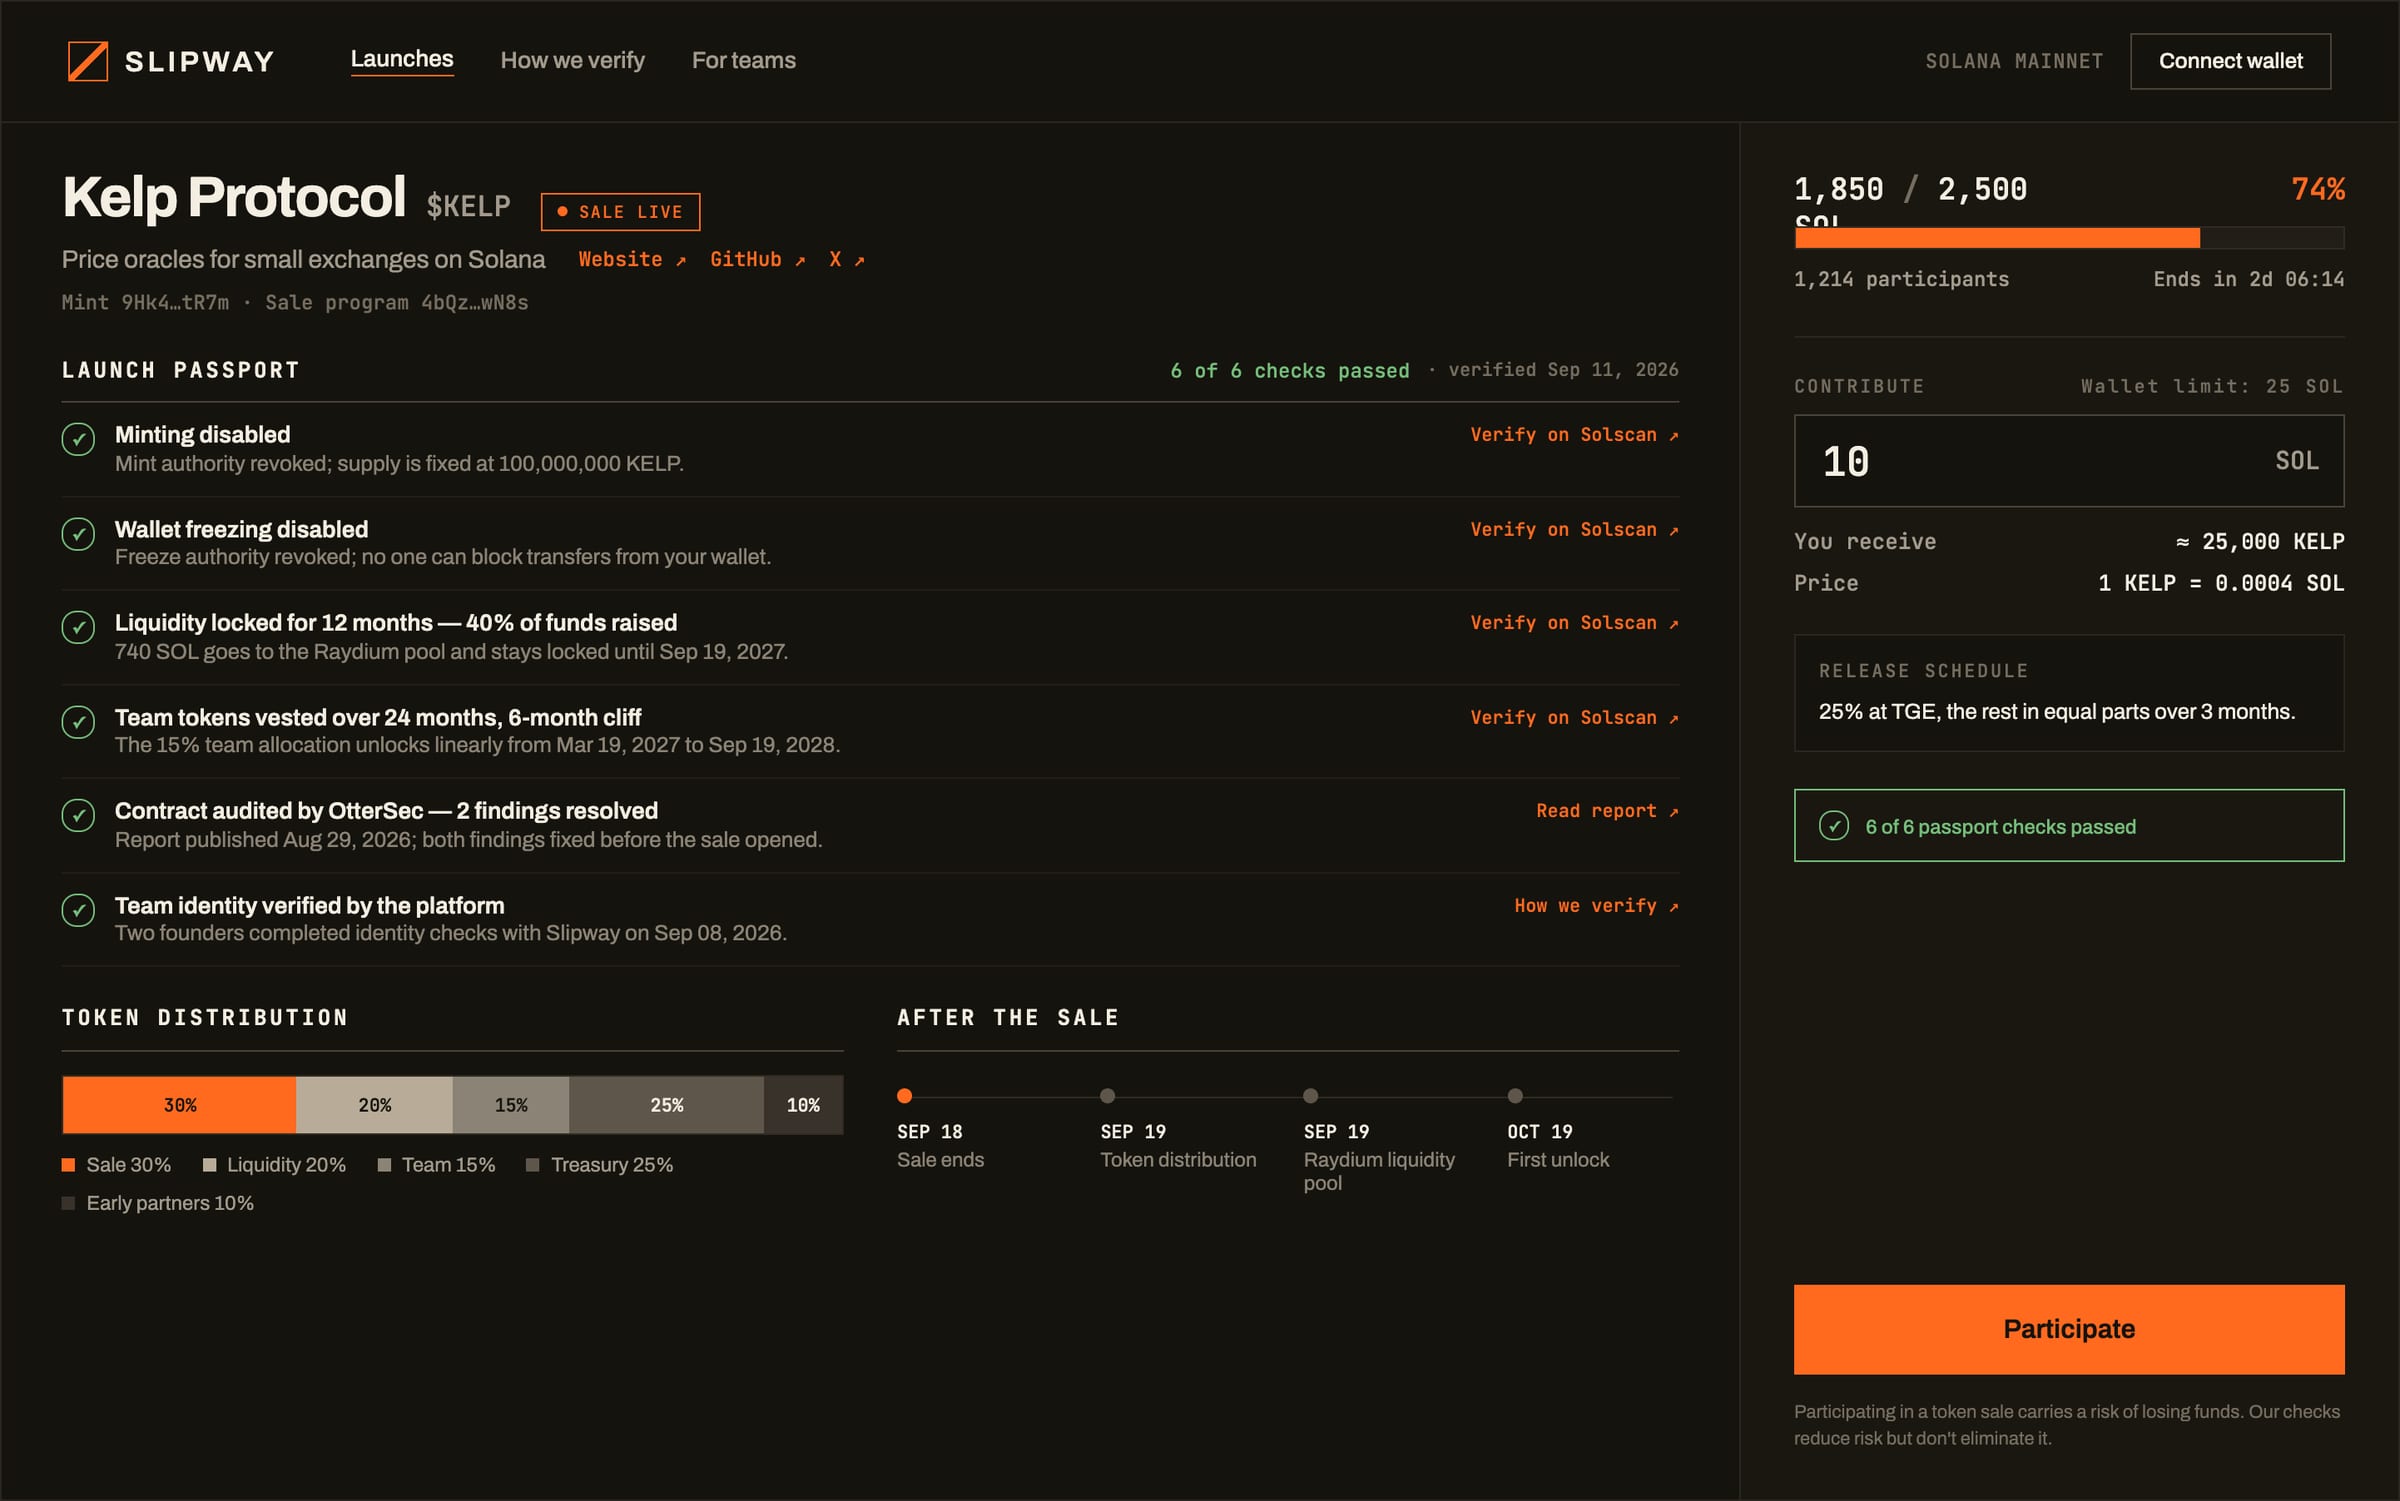Open the Kelp Protocol Website link

pyautogui.click(x=632, y=260)
